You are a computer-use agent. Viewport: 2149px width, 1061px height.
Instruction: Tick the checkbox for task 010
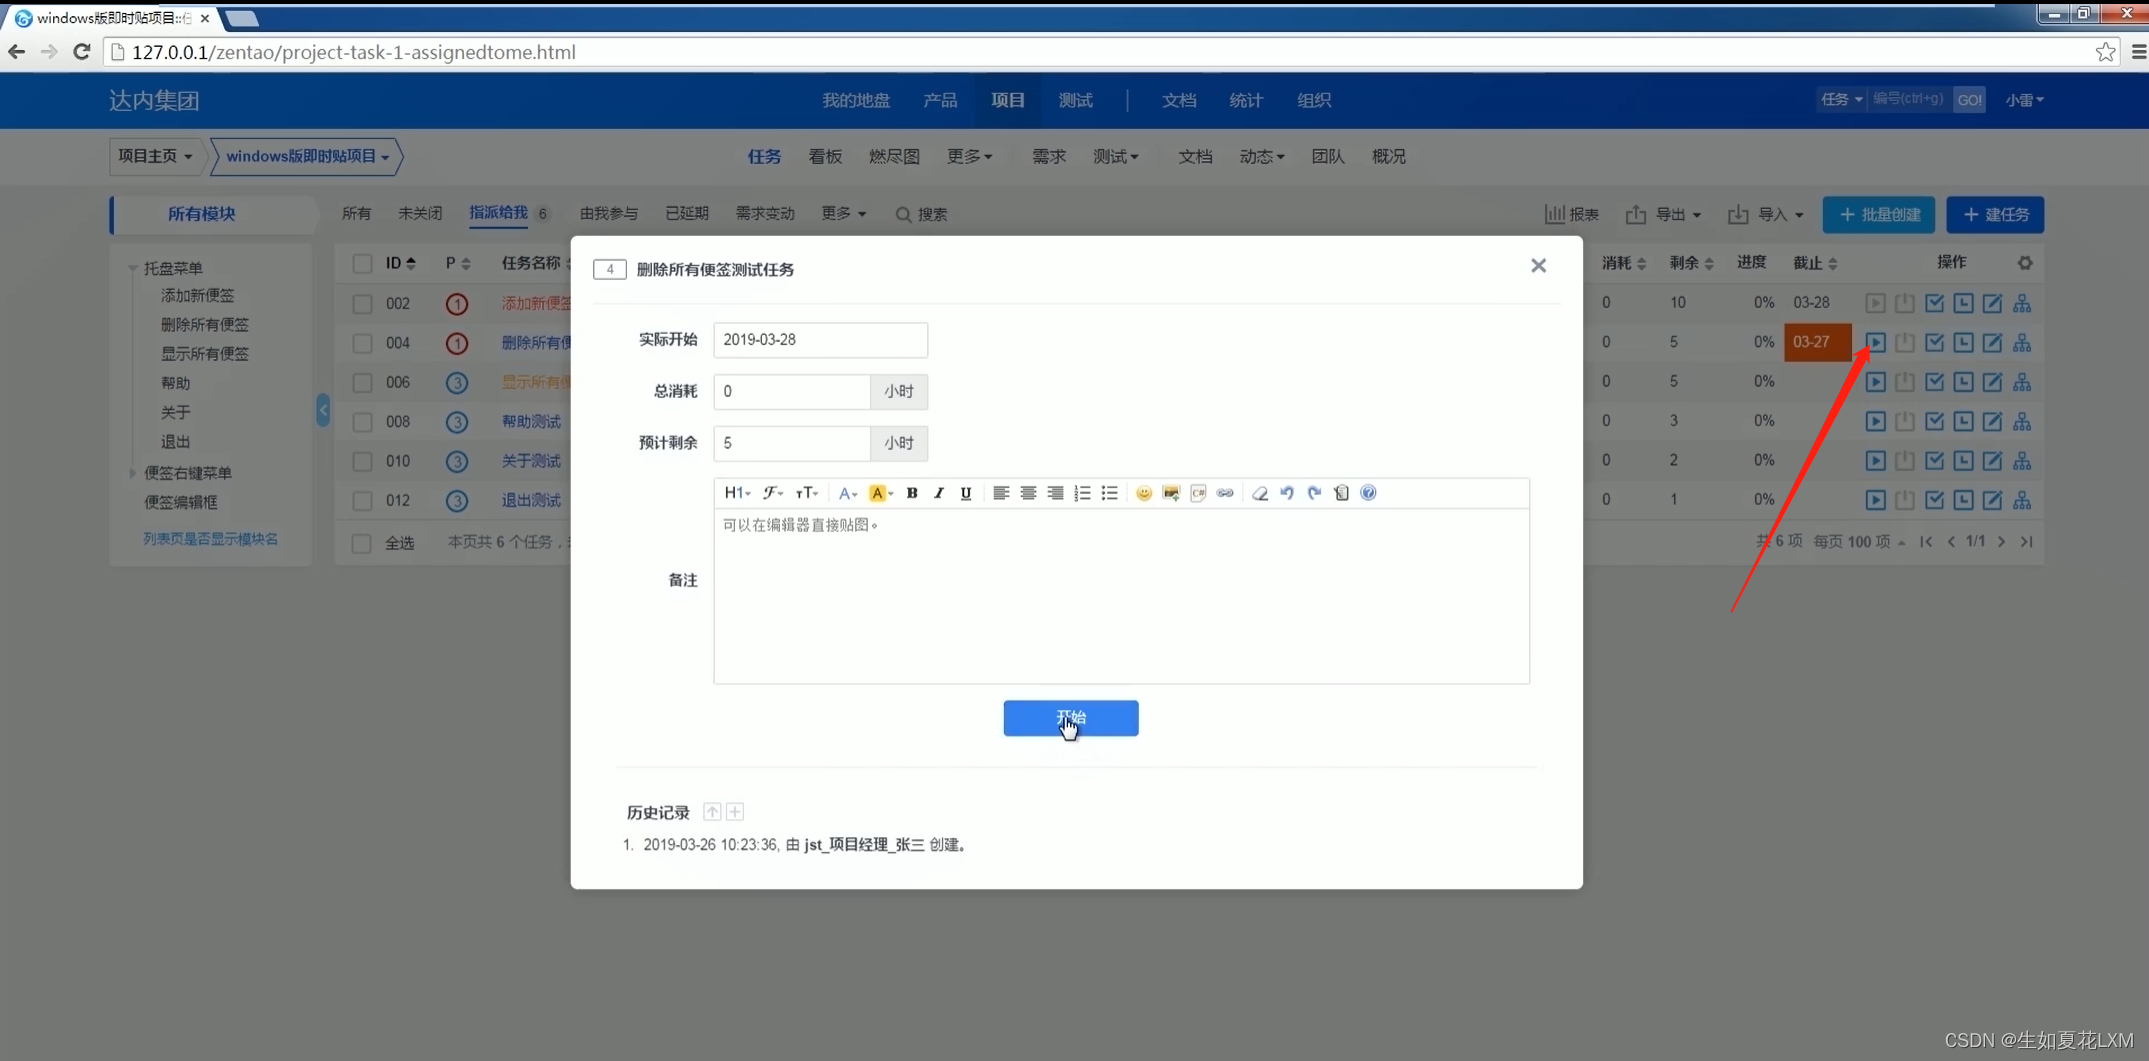362,461
